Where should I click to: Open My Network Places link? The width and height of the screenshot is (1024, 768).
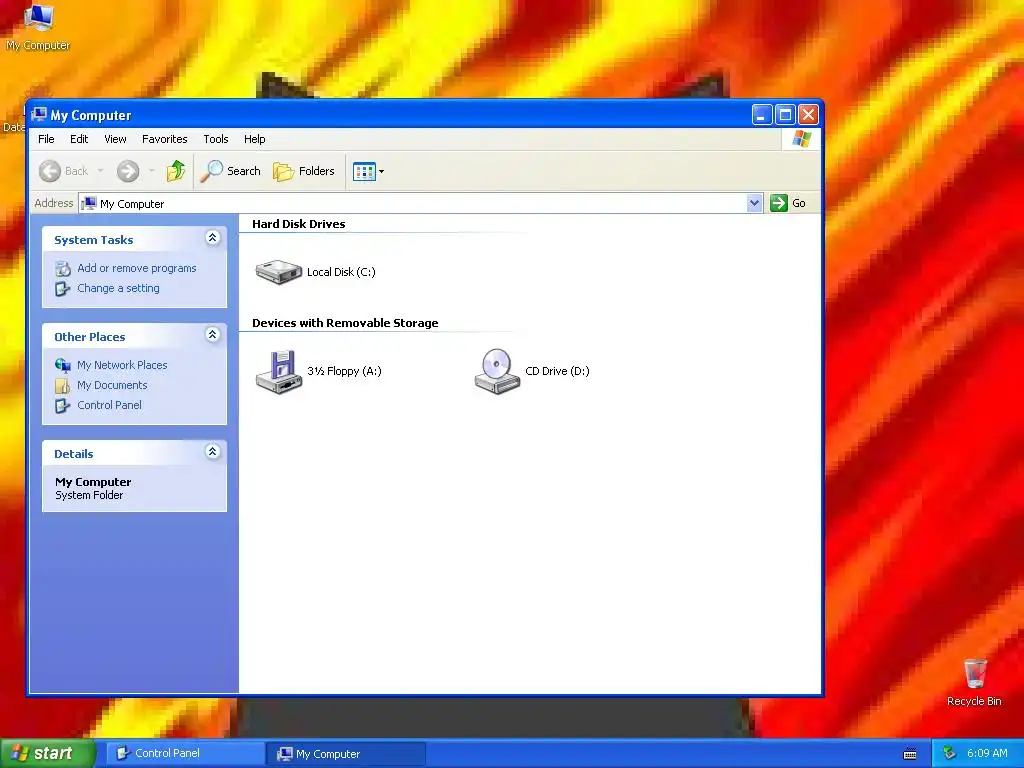click(122, 365)
